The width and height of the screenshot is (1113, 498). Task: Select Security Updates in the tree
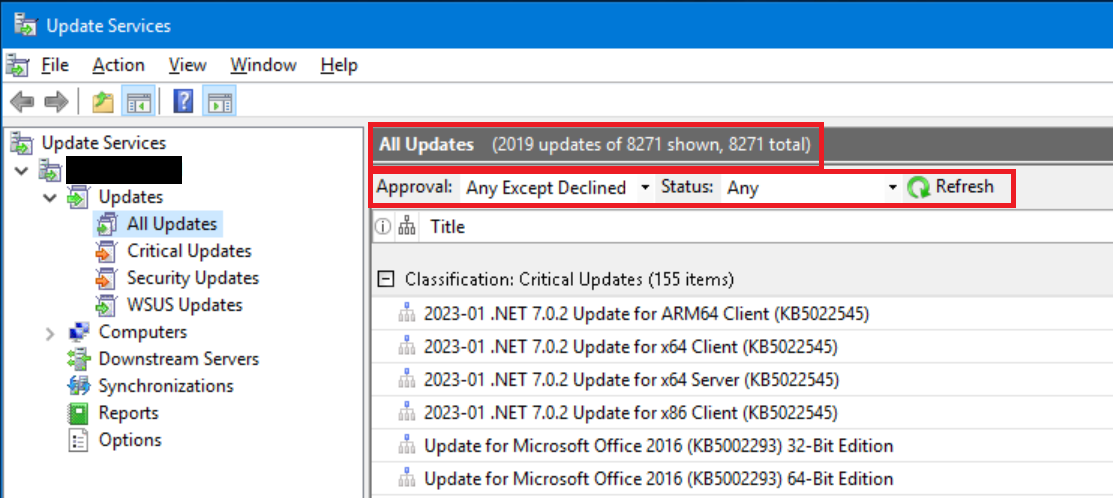(193, 278)
